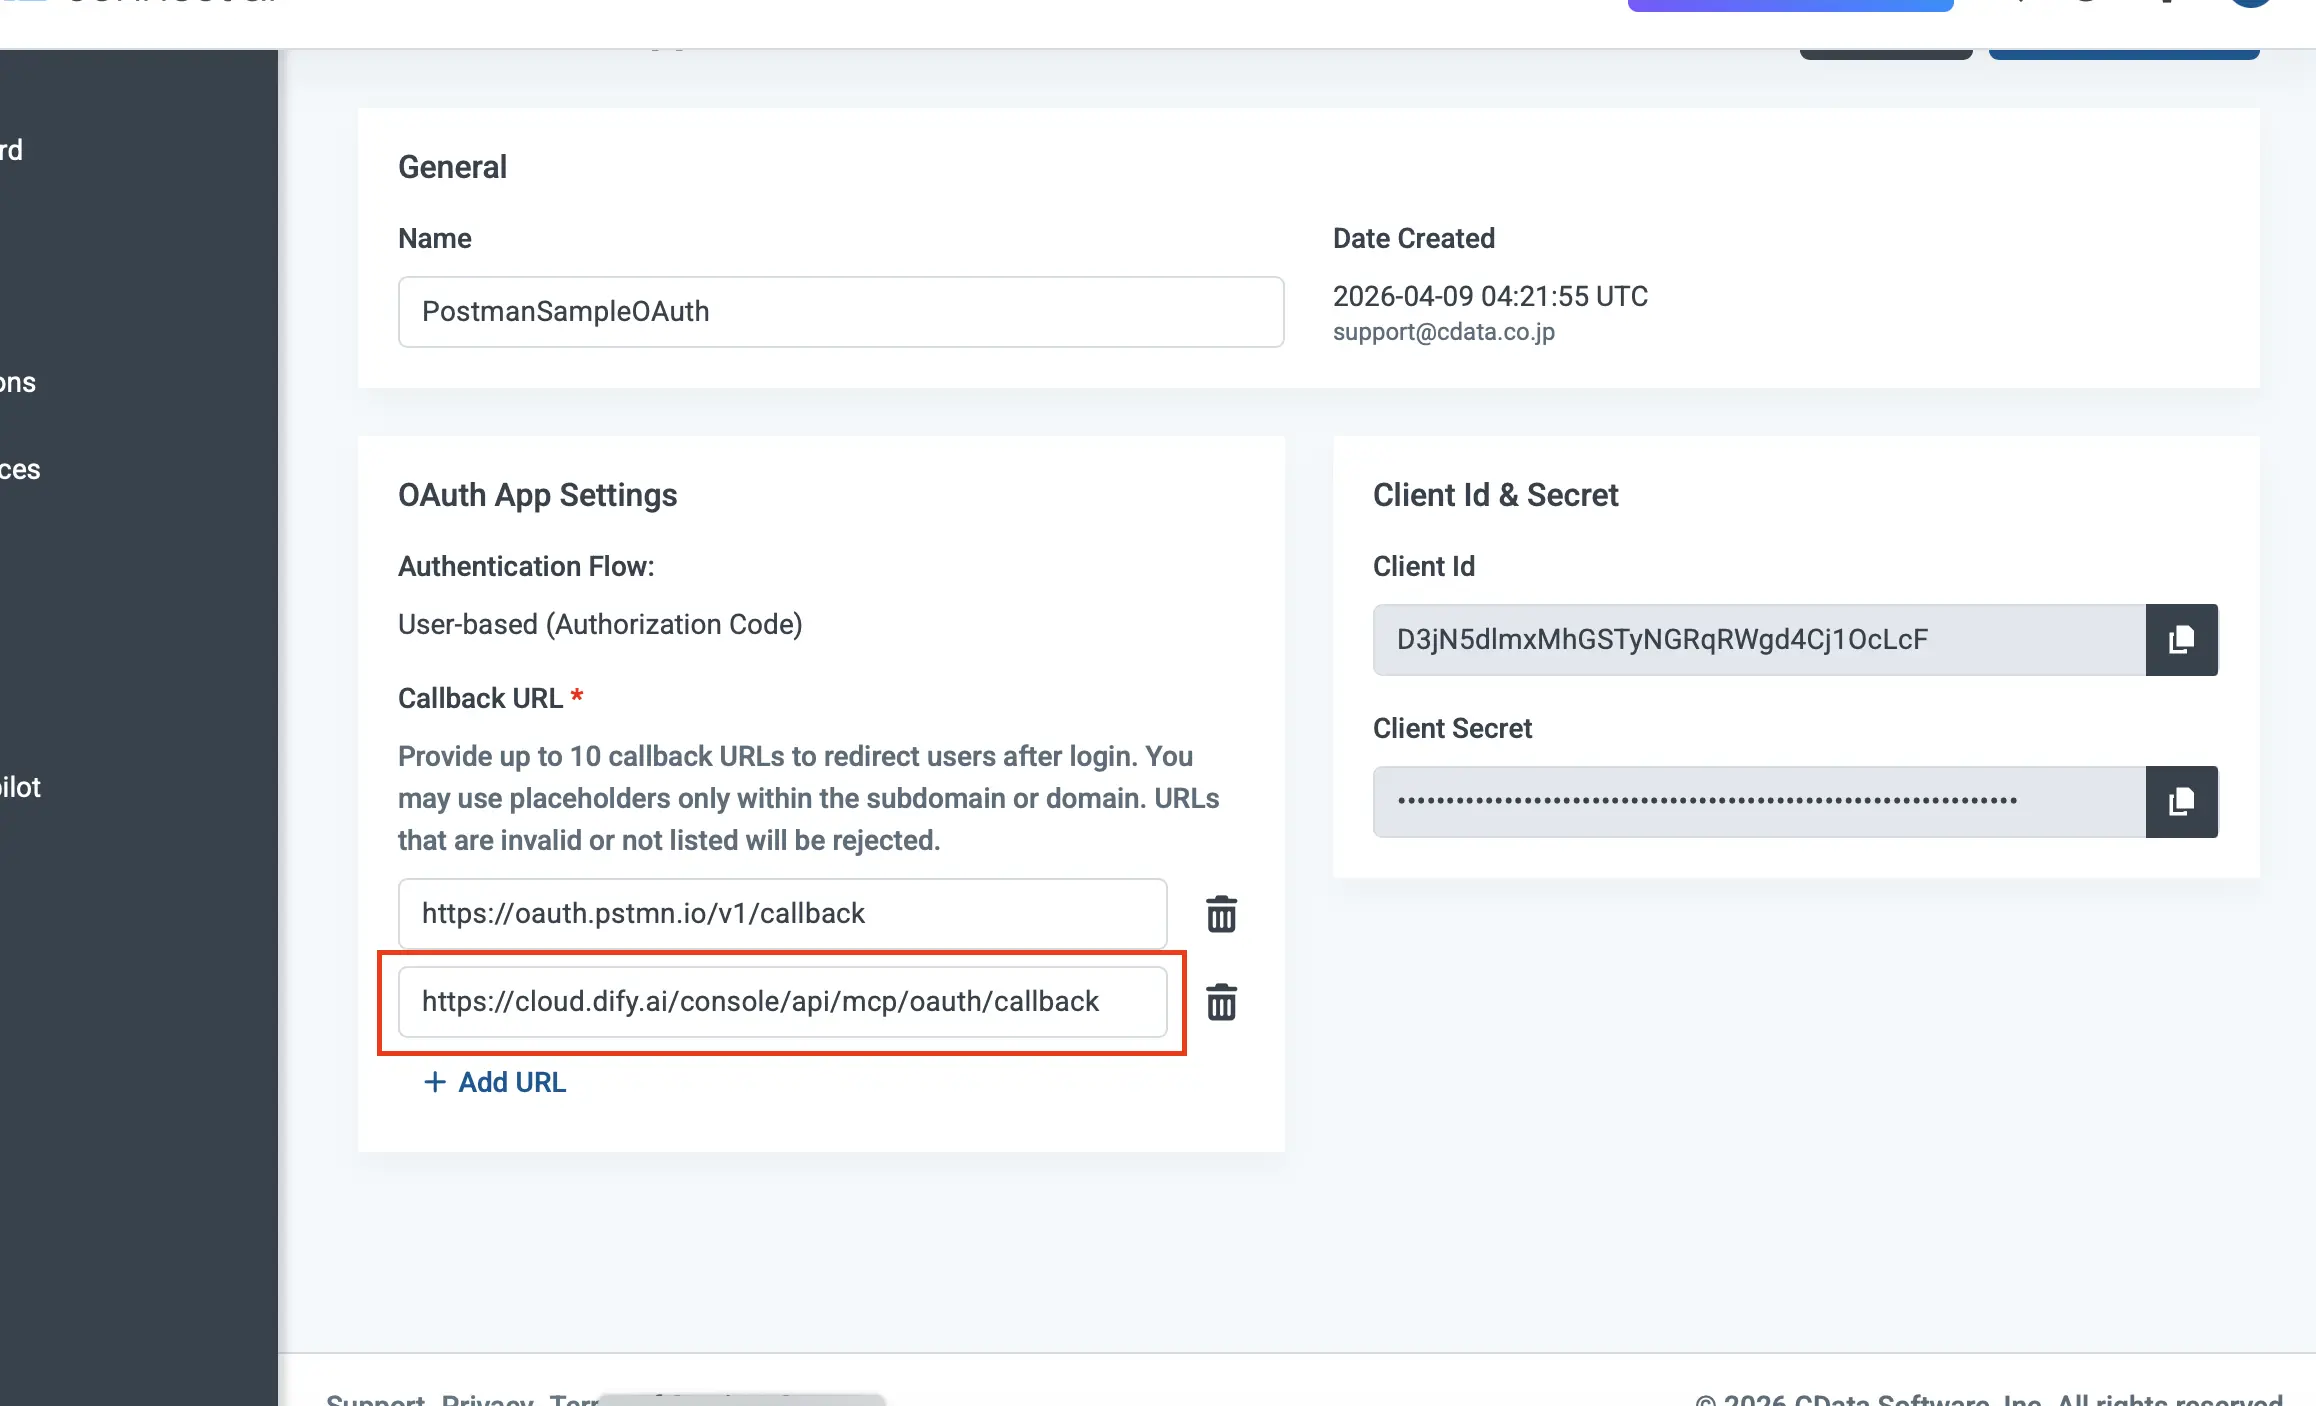
Task: Edit the PostmanSampleOAuth name field
Action: (840, 312)
